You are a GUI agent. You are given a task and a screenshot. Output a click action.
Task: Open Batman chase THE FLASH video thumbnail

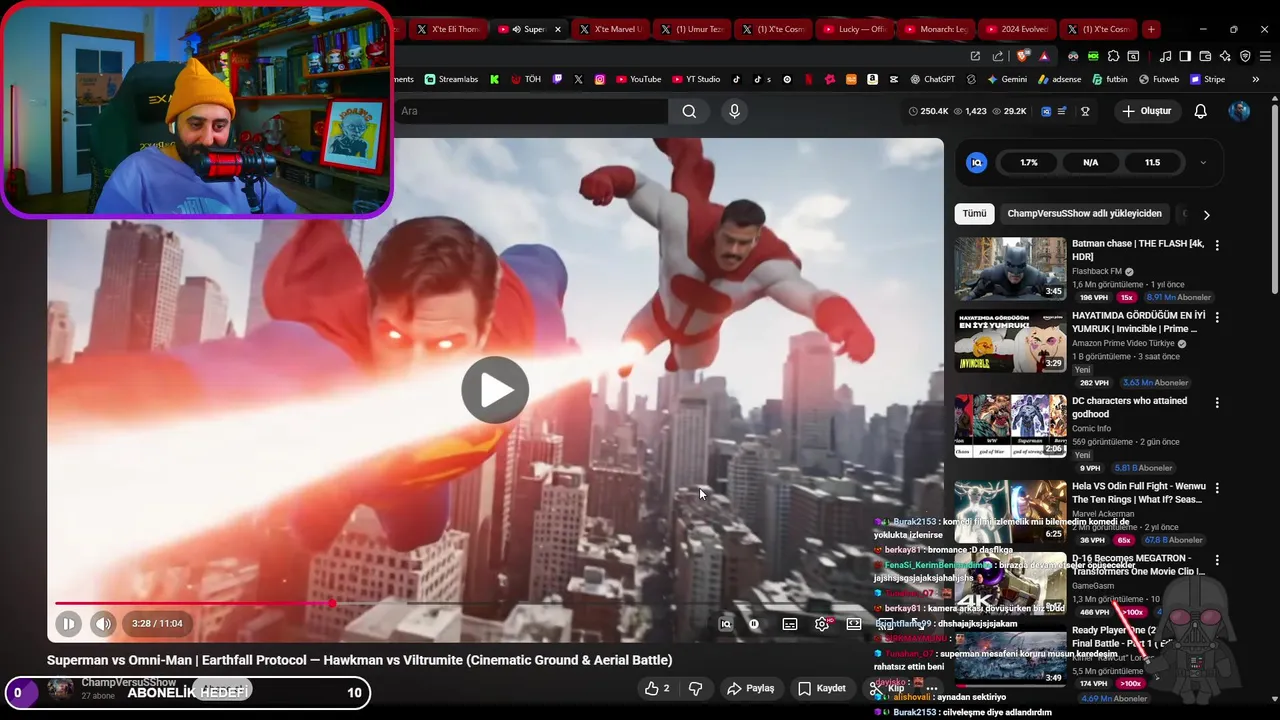tap(1010, 268)
